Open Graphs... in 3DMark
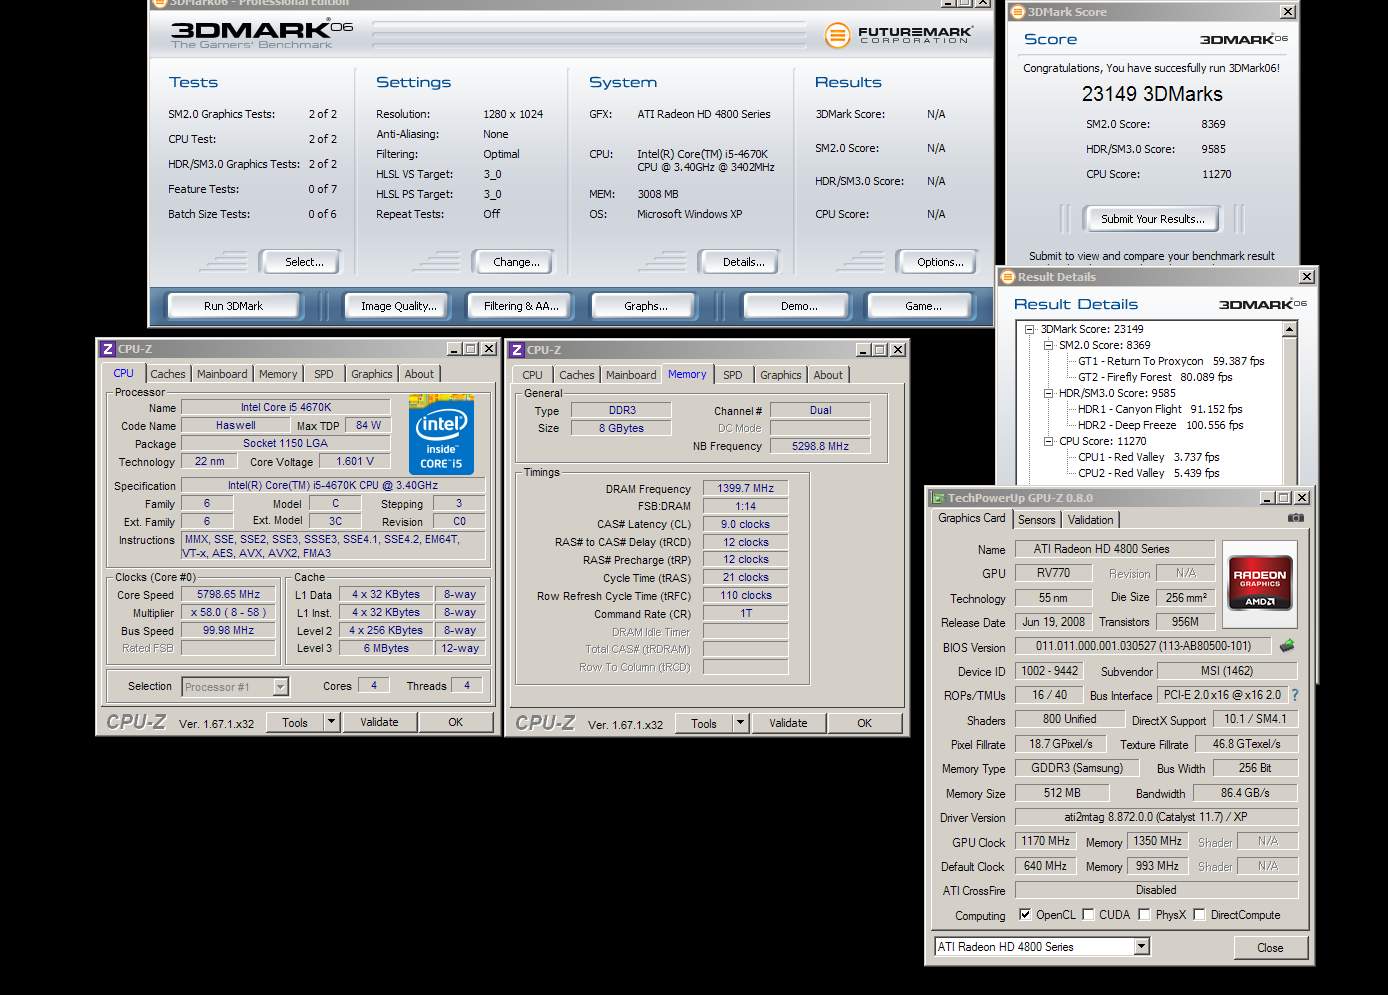Viewport: 1388px width, 995px height. (645, 306)
